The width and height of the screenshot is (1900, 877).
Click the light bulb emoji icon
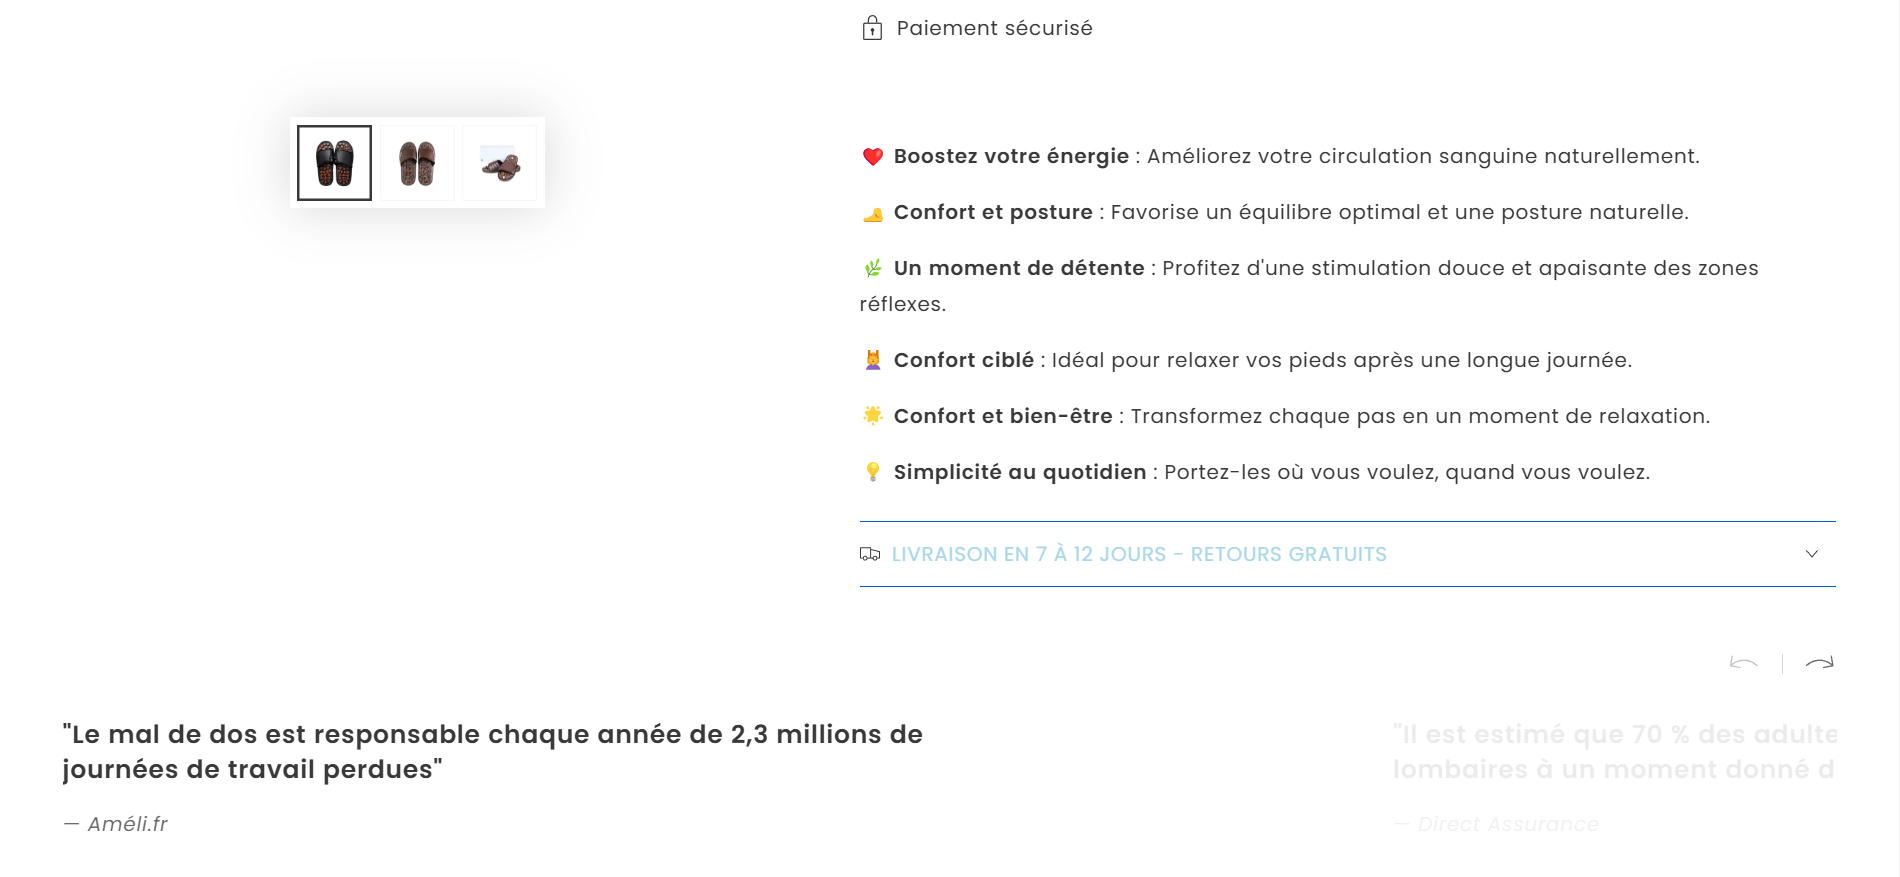coord(873,472)
